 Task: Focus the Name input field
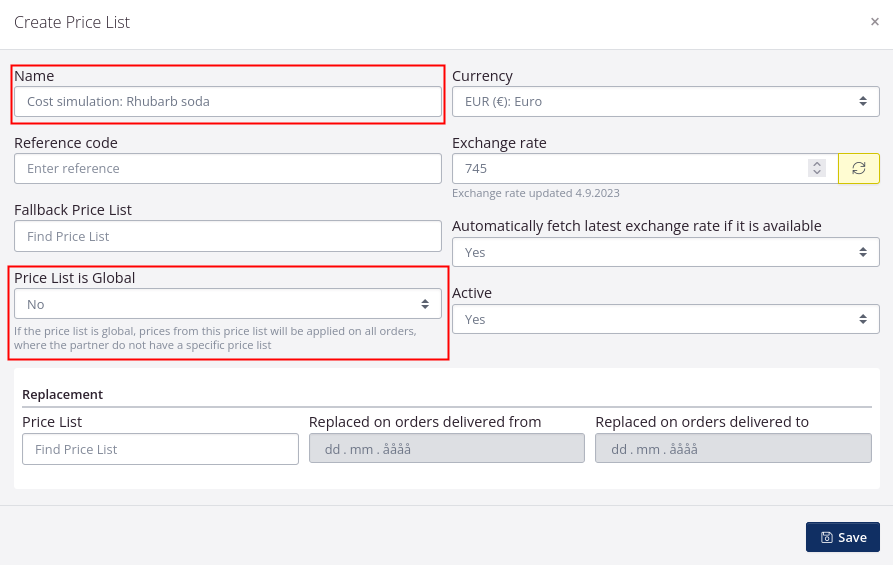(227, 101)
